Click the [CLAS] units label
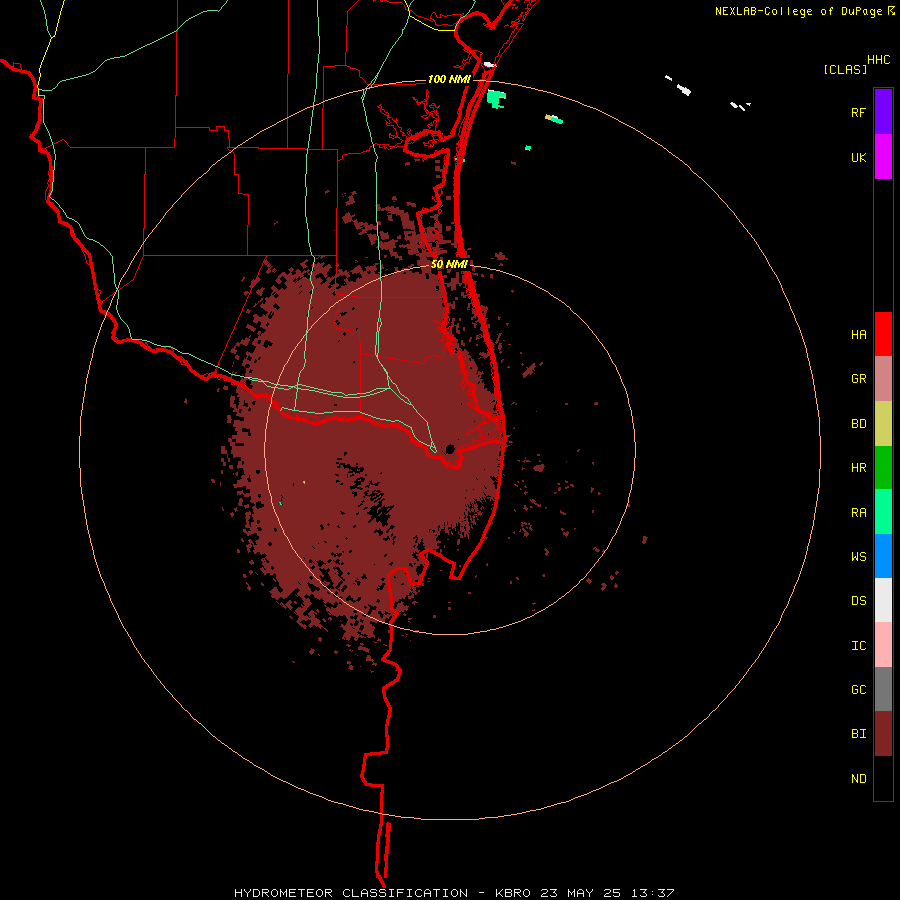Screen dimensions: 900x900 click(845, 70)
